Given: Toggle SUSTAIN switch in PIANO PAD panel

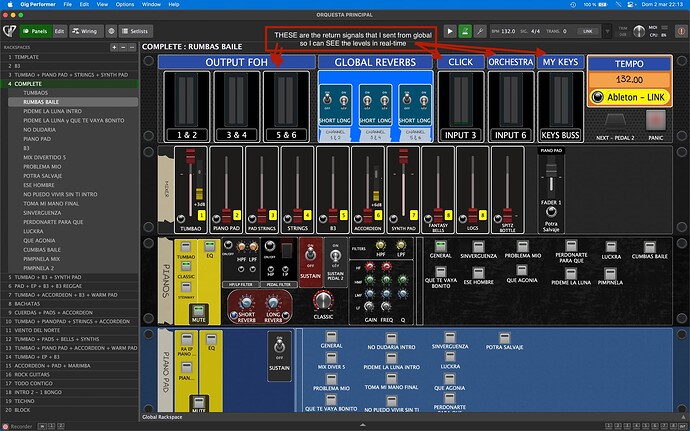Looking at the screenshot, I should tap(279, 347).
